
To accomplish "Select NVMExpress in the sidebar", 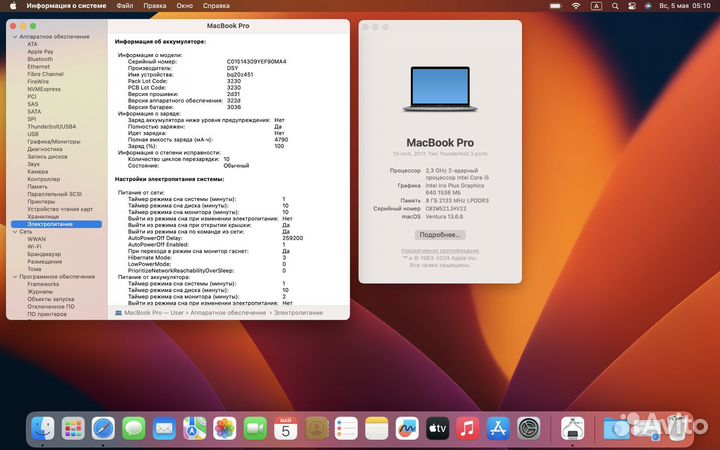I will pyautogui.click(x=44, y=89).
